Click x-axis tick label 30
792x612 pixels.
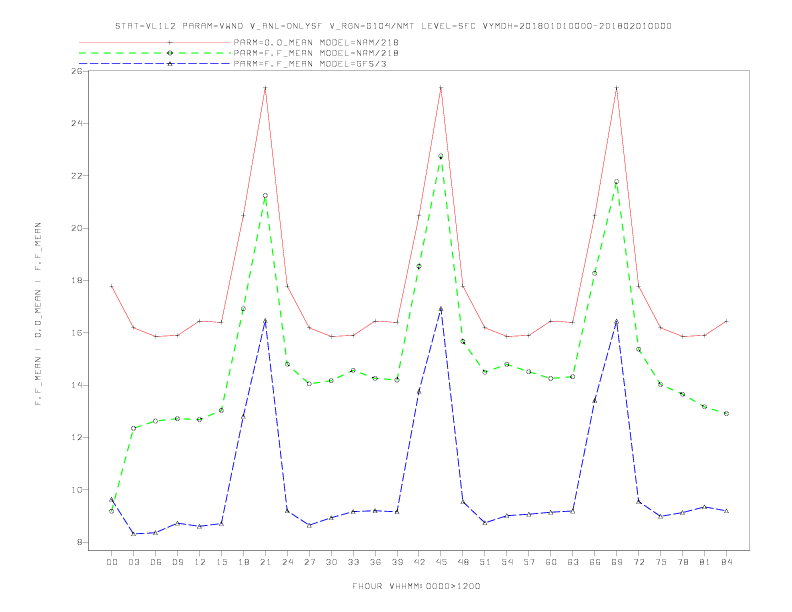point(331,562)
